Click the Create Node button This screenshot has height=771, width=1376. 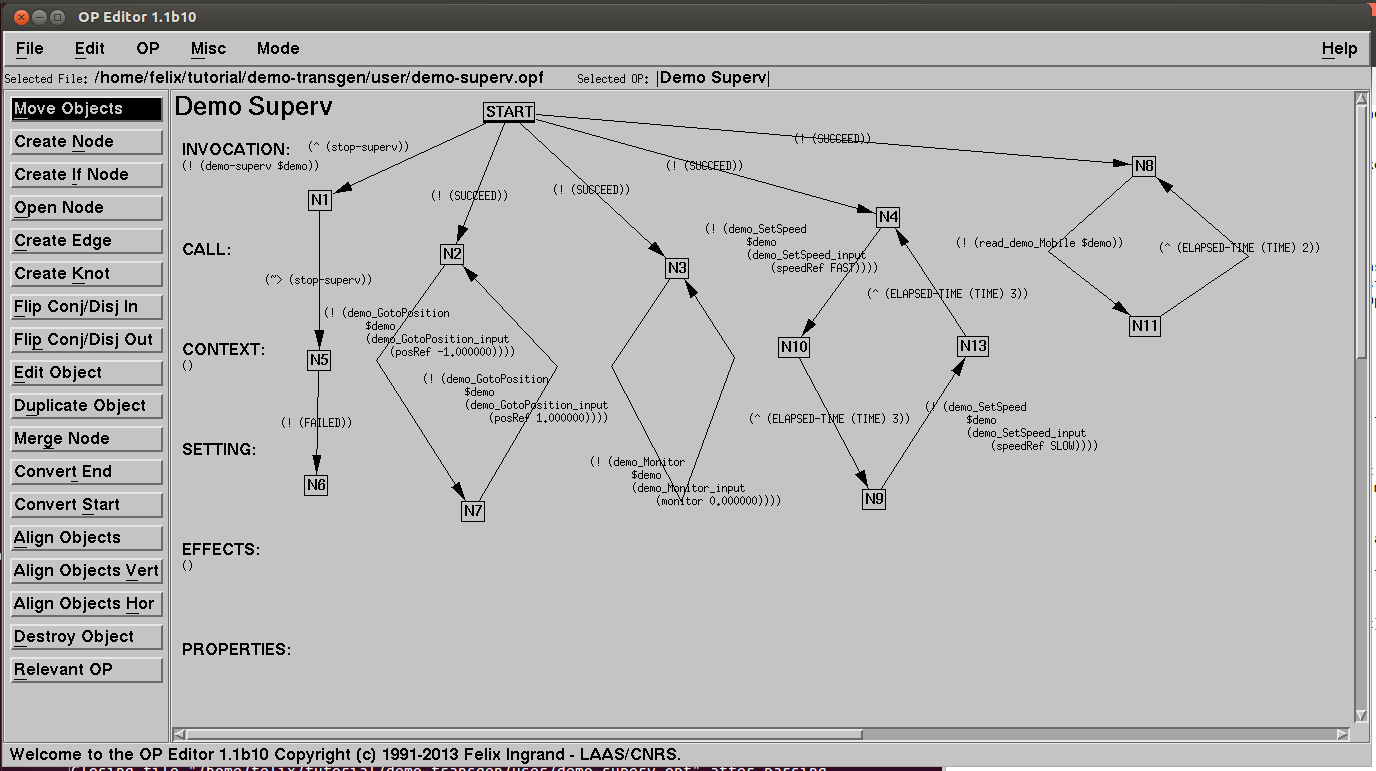86,142
